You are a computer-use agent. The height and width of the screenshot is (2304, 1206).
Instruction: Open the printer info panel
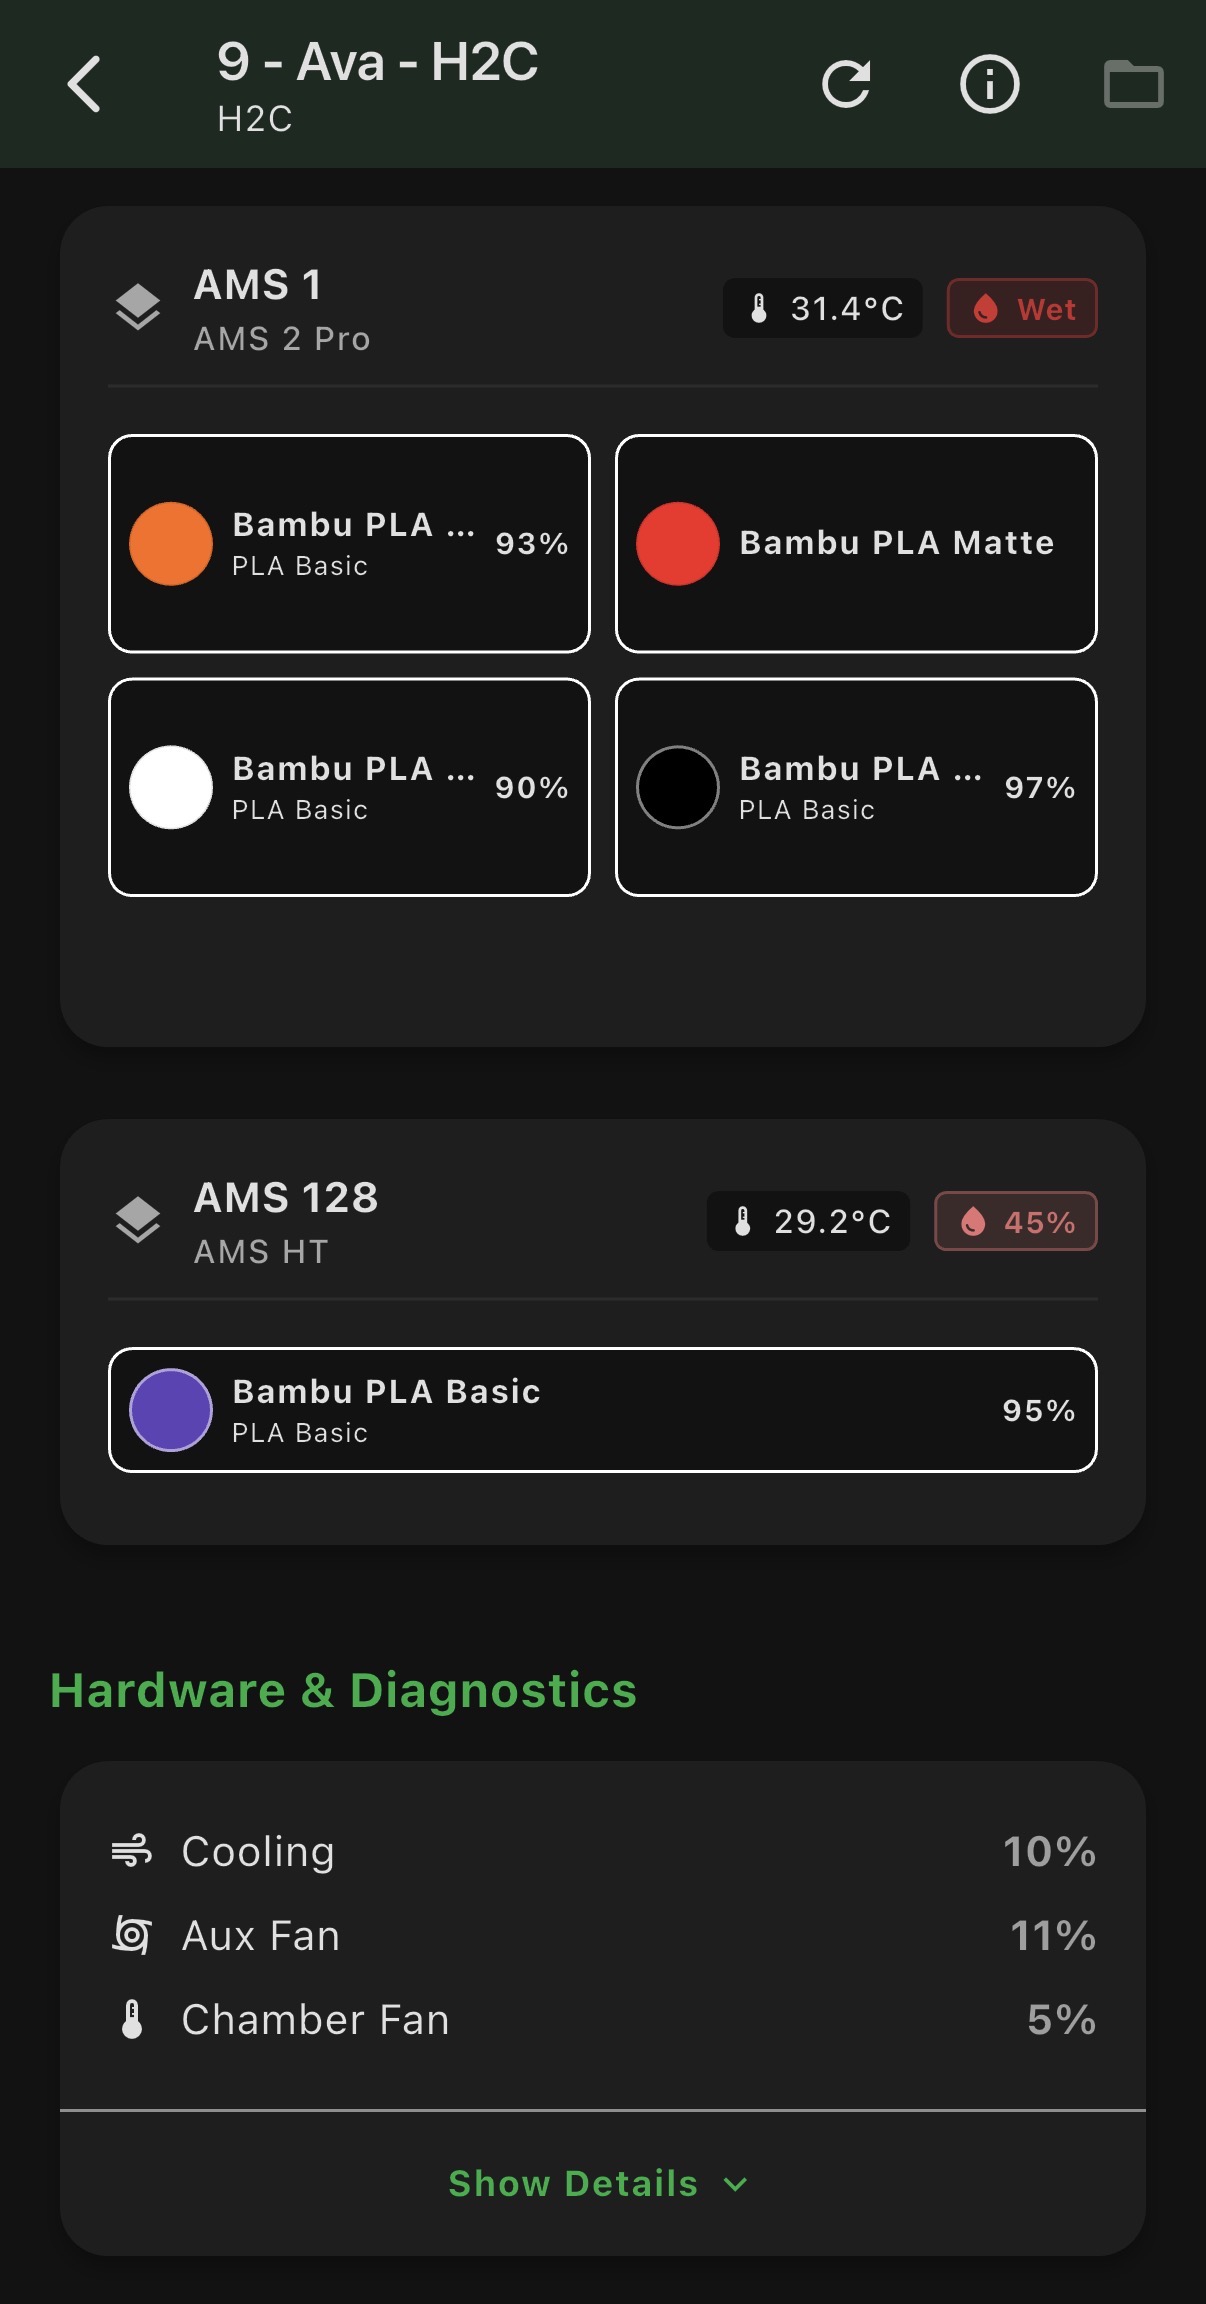click(989, 84)
